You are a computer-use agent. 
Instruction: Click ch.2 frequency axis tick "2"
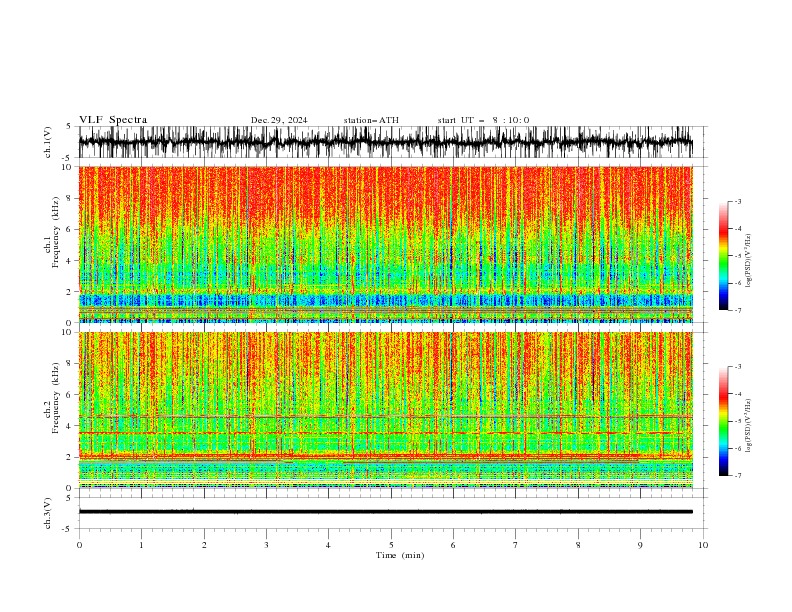click(70, 457)
